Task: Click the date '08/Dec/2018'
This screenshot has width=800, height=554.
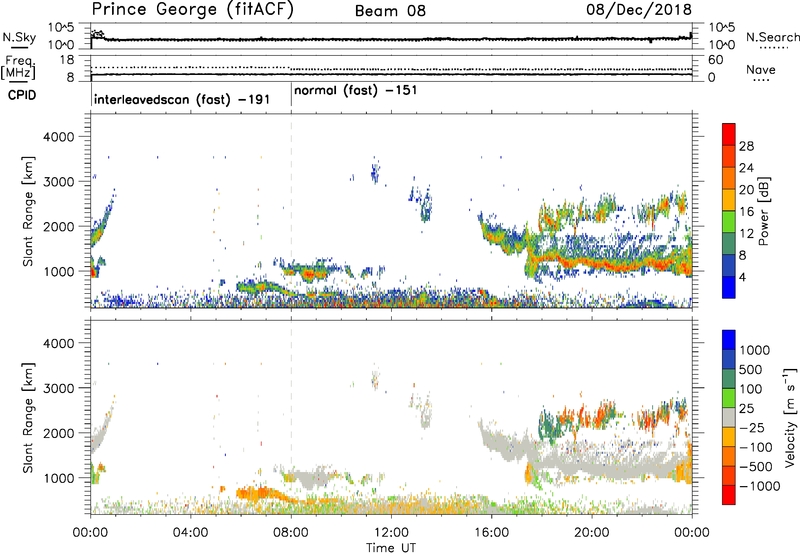Action: [639, 9]
